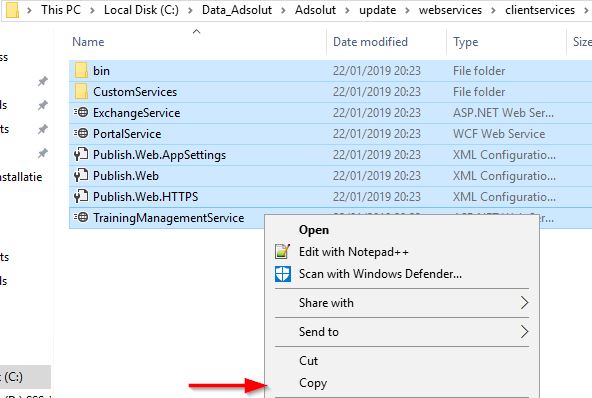Screen dimensions: 592x398
Task: Open the chevron after webservices breadcrumb
Action: [493, 10]
